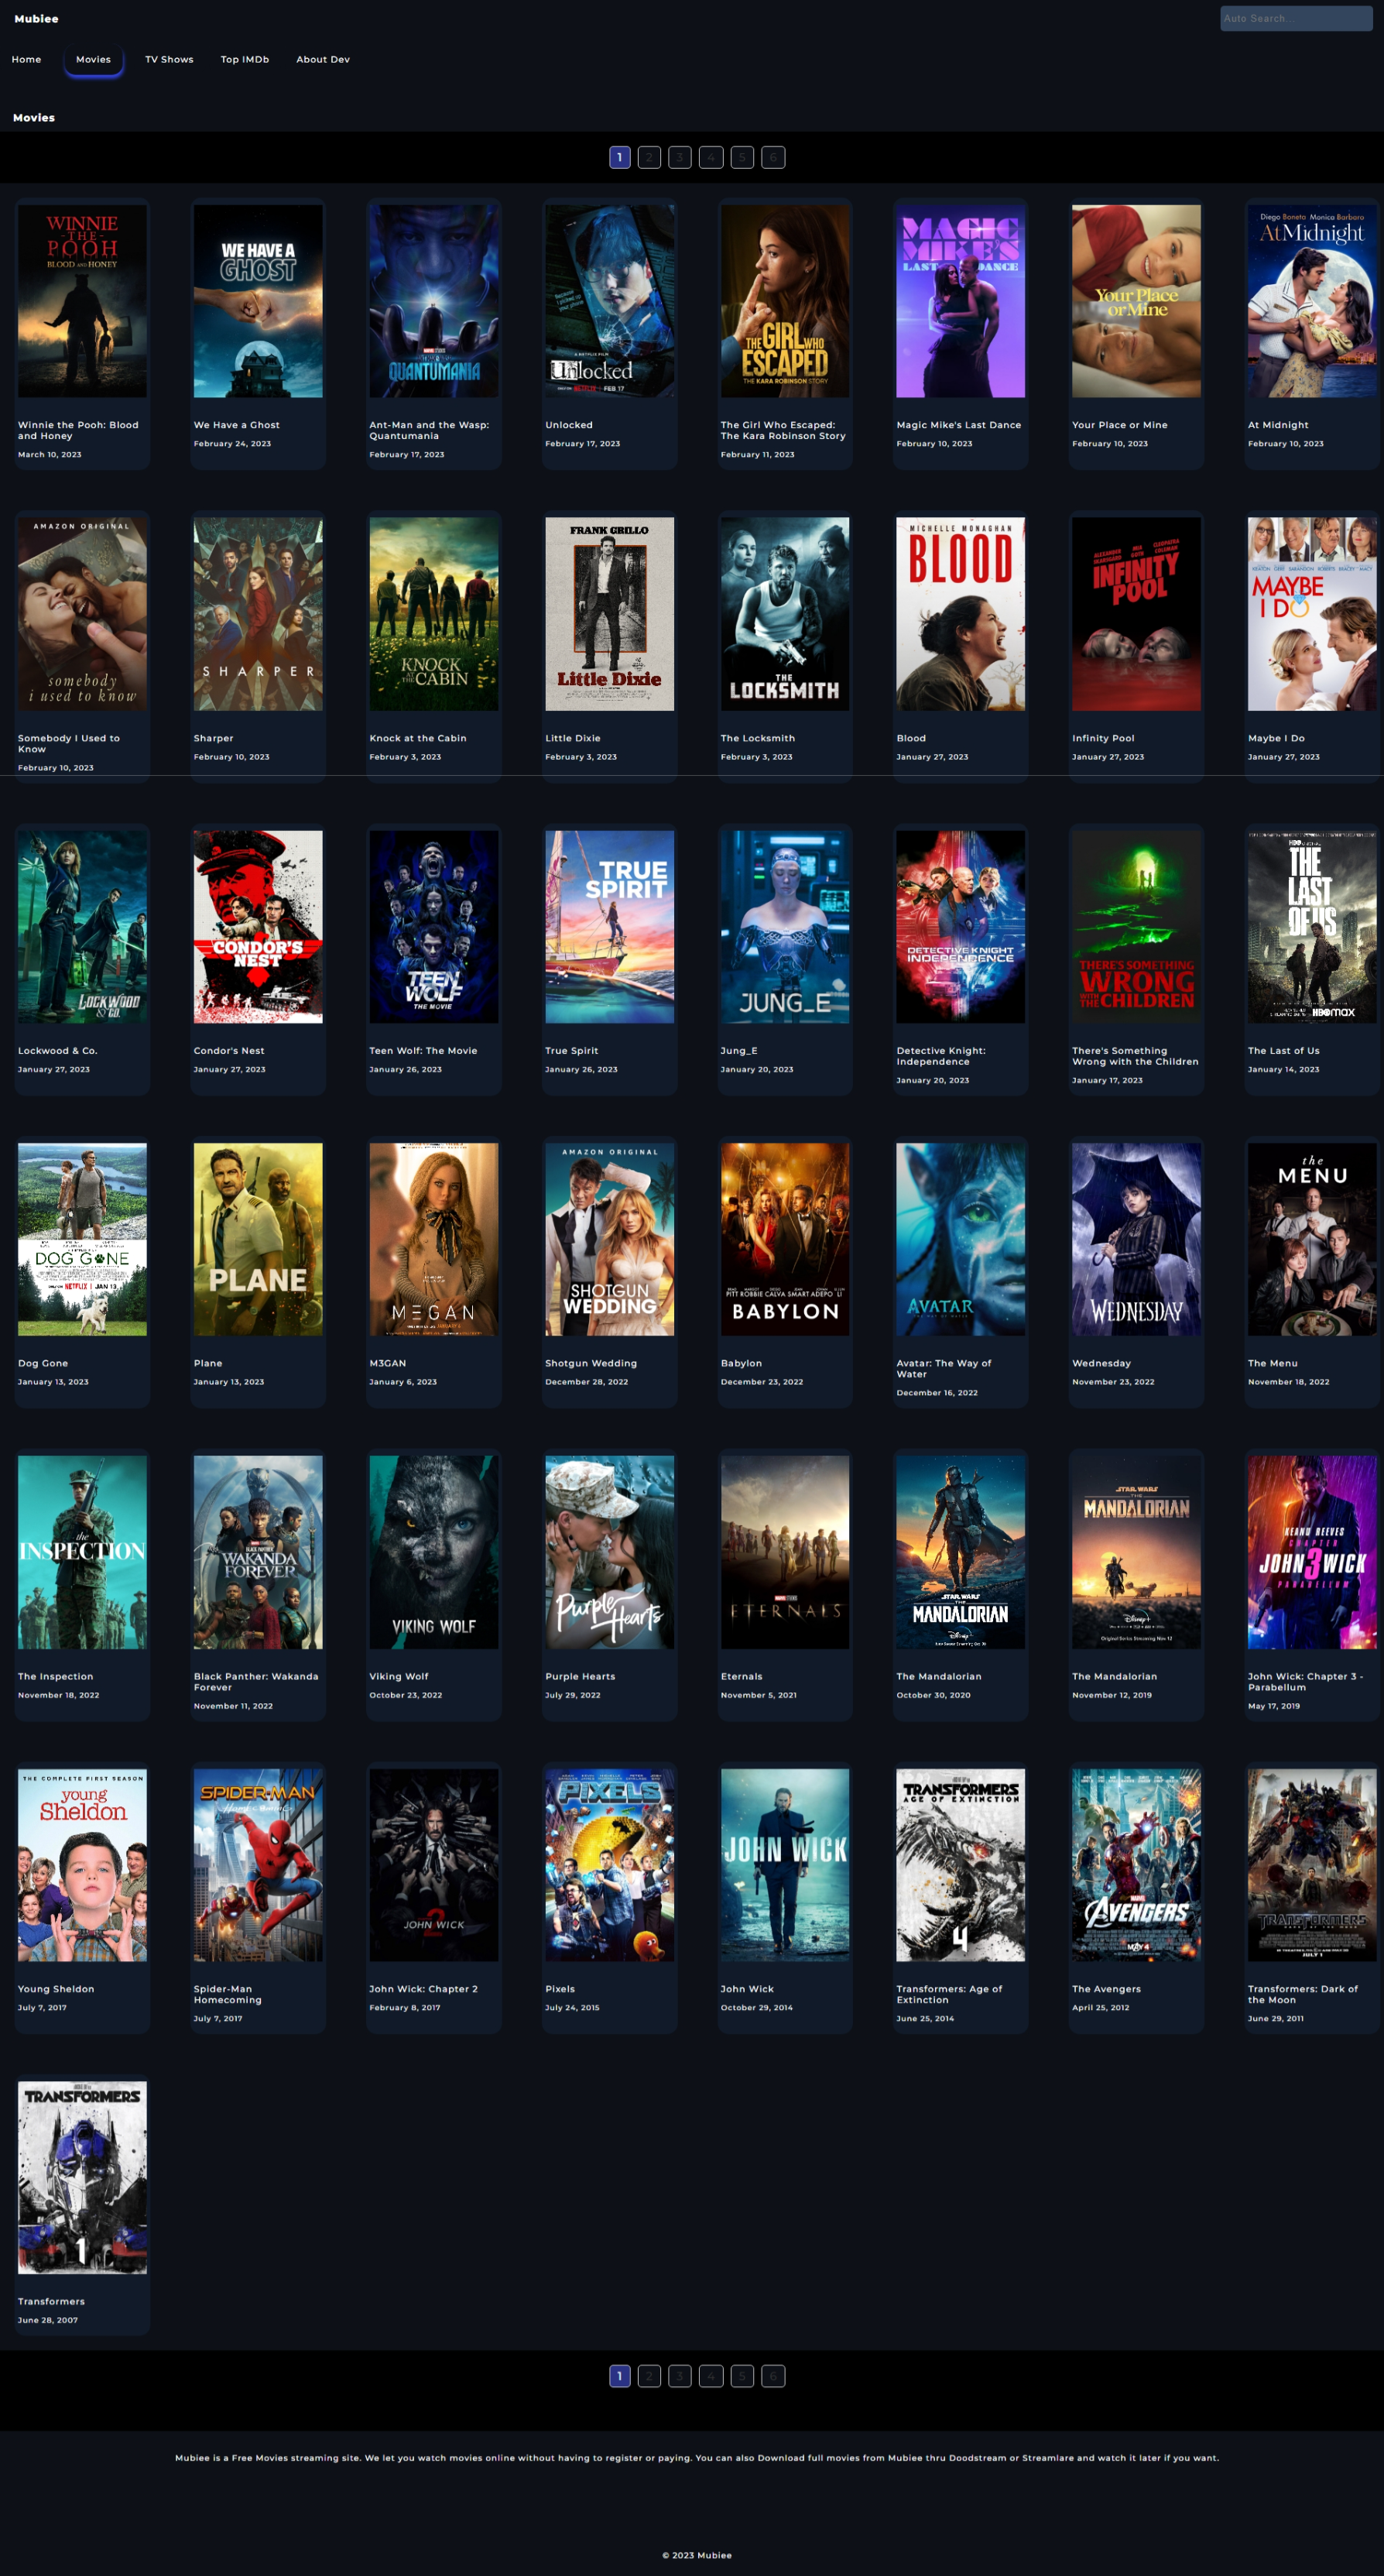
Task: Click the Mubiee site logo
Action: (36, 19)
